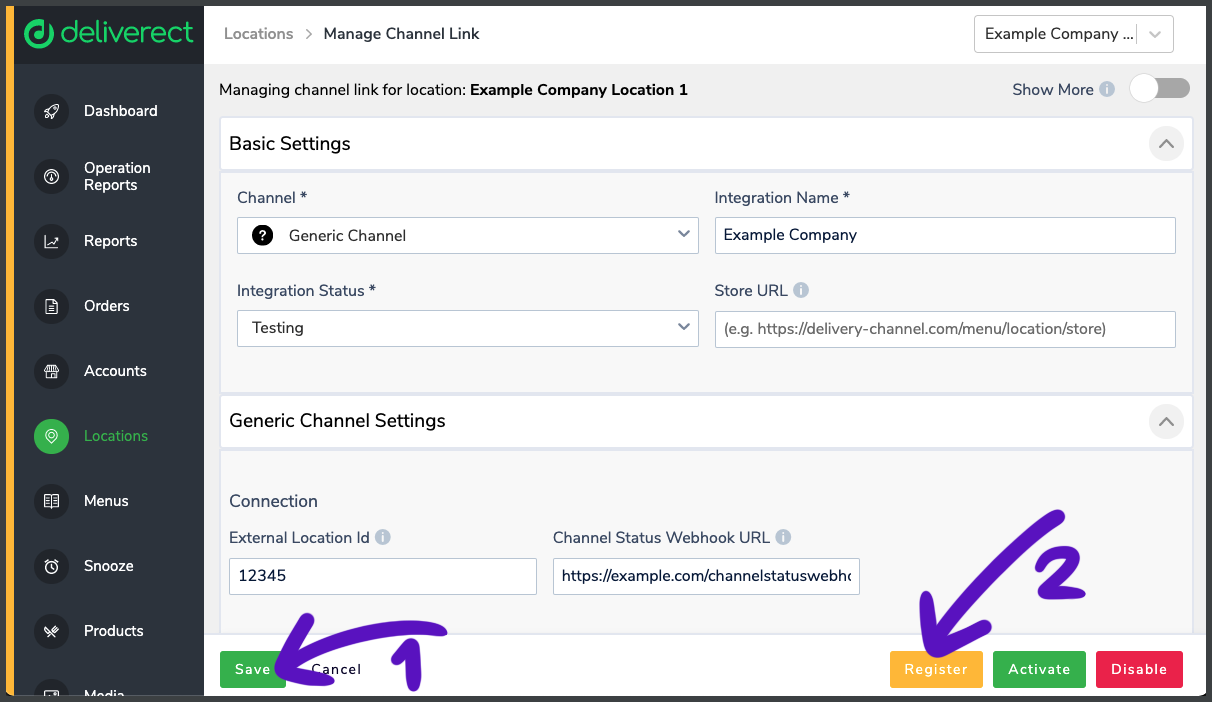This screenshot has width=1212, height=702.
Task: Open the Channel dropdown
Action: coord(467,236)
